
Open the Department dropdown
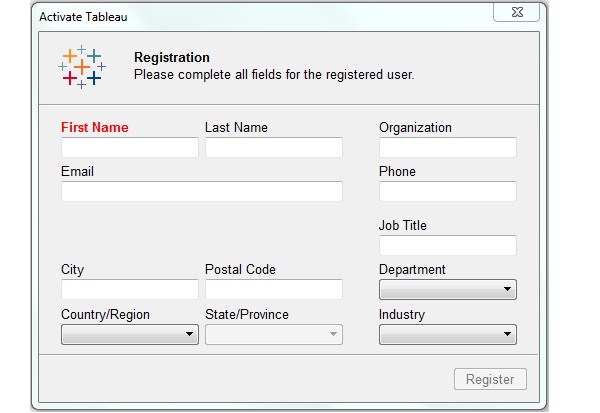447,290
